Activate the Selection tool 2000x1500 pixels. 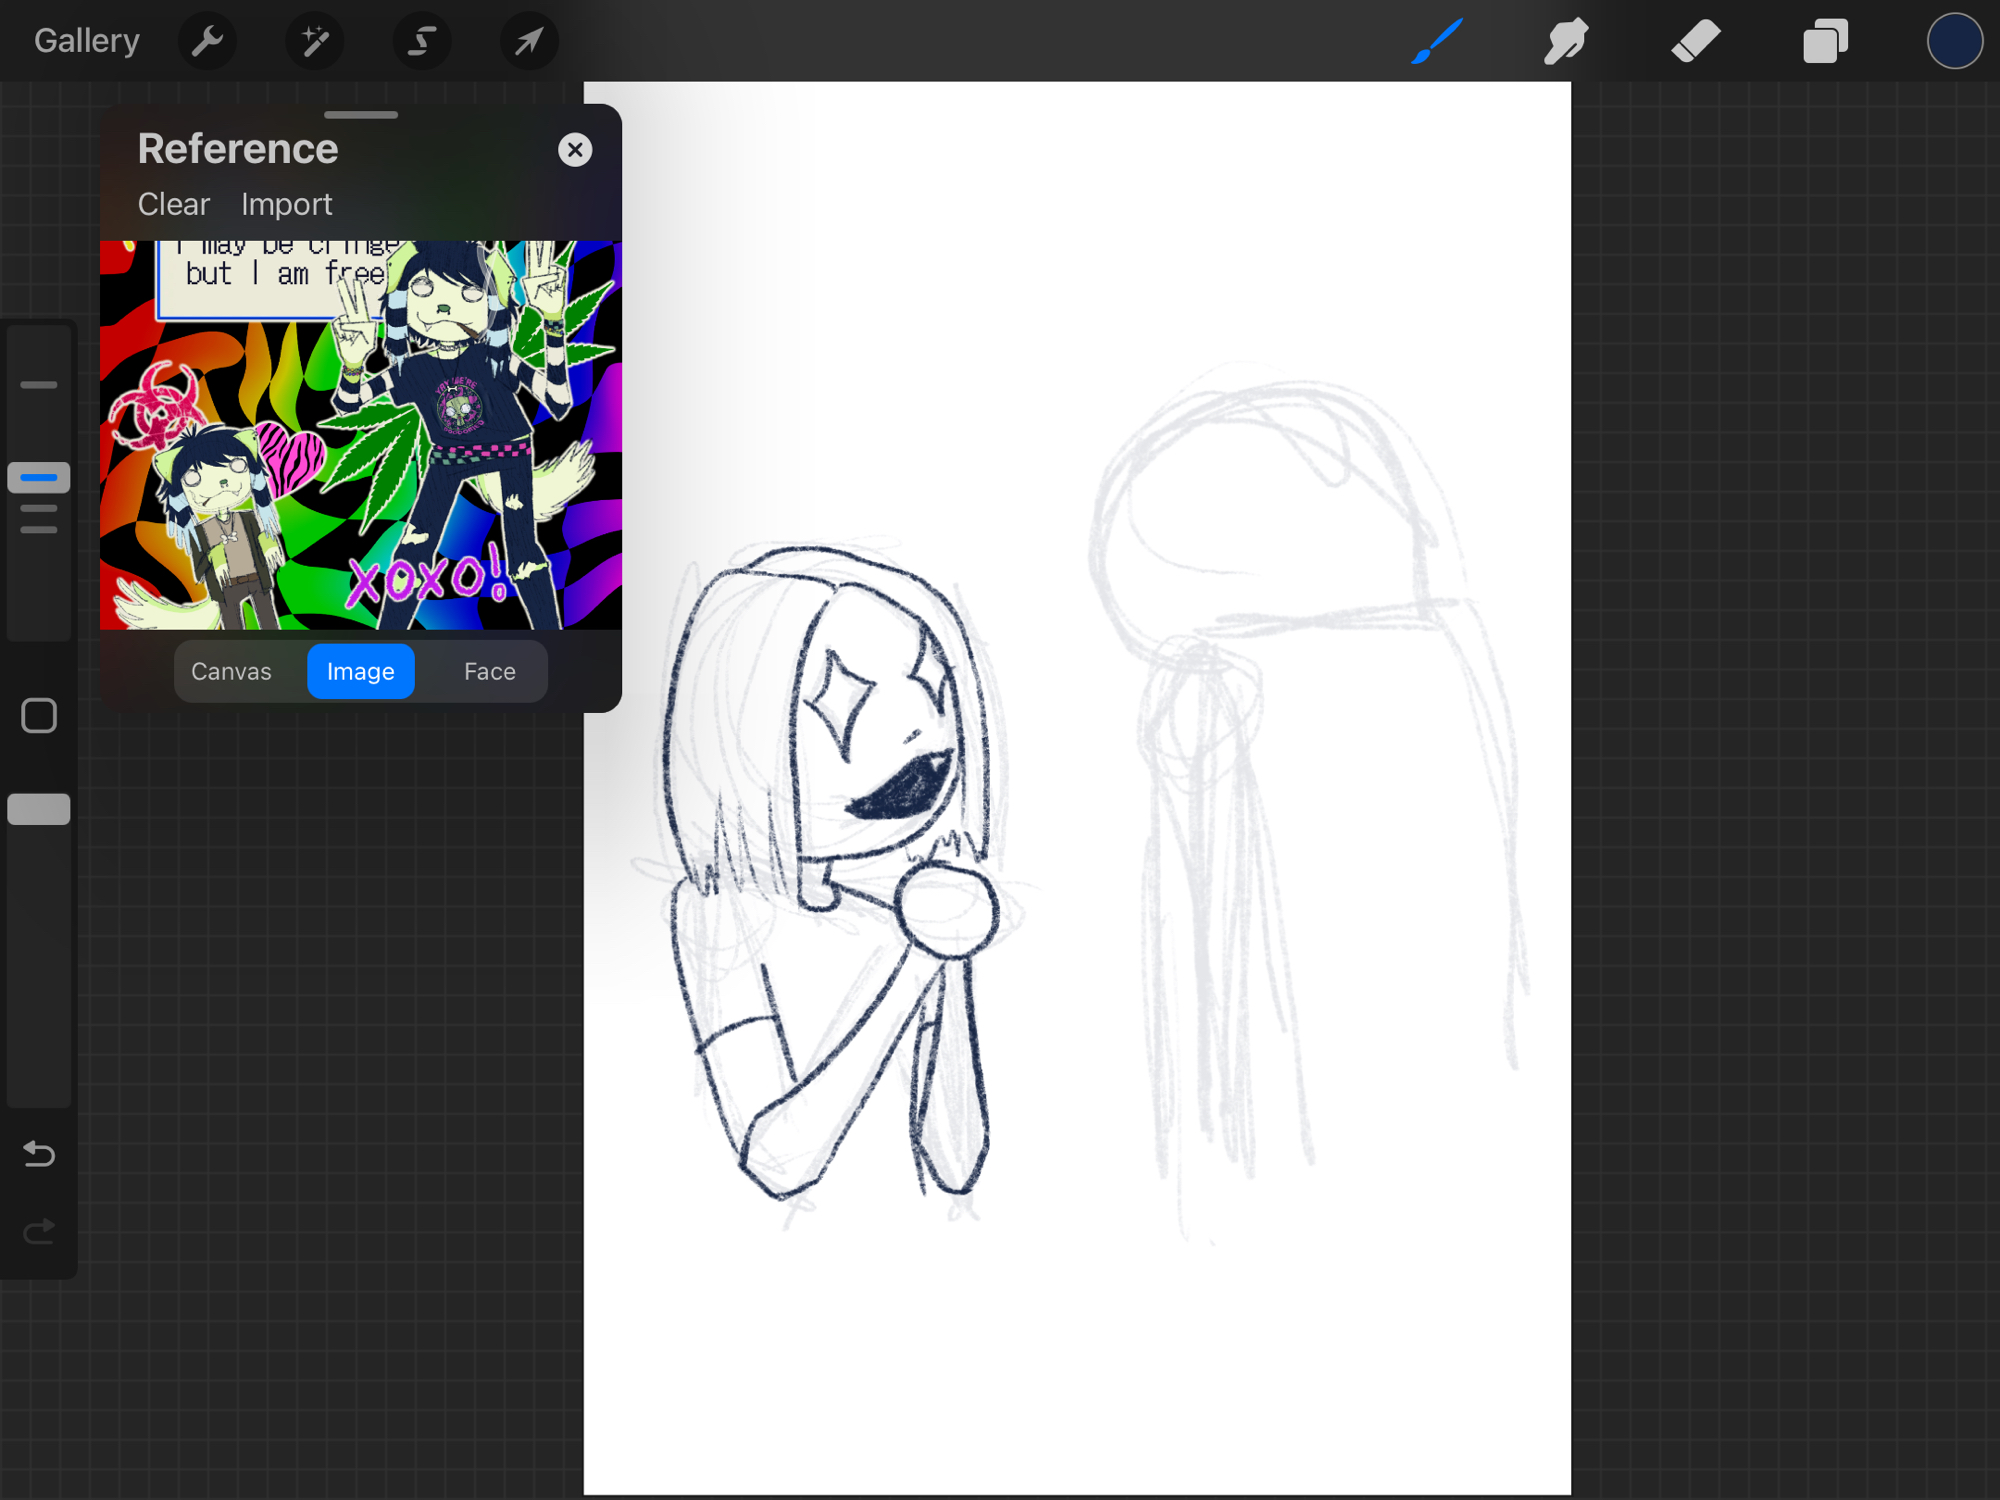click(x=422, y=41)
